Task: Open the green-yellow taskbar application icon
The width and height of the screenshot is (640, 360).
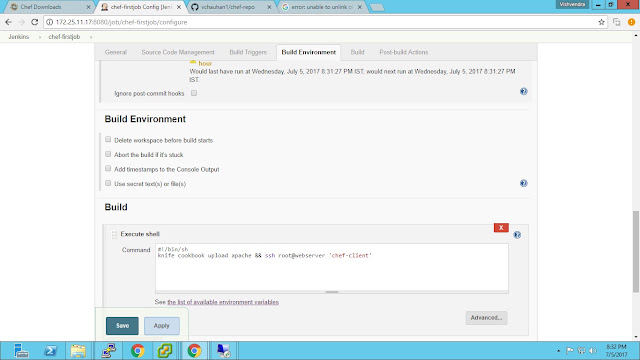Action: coord(165,351)
